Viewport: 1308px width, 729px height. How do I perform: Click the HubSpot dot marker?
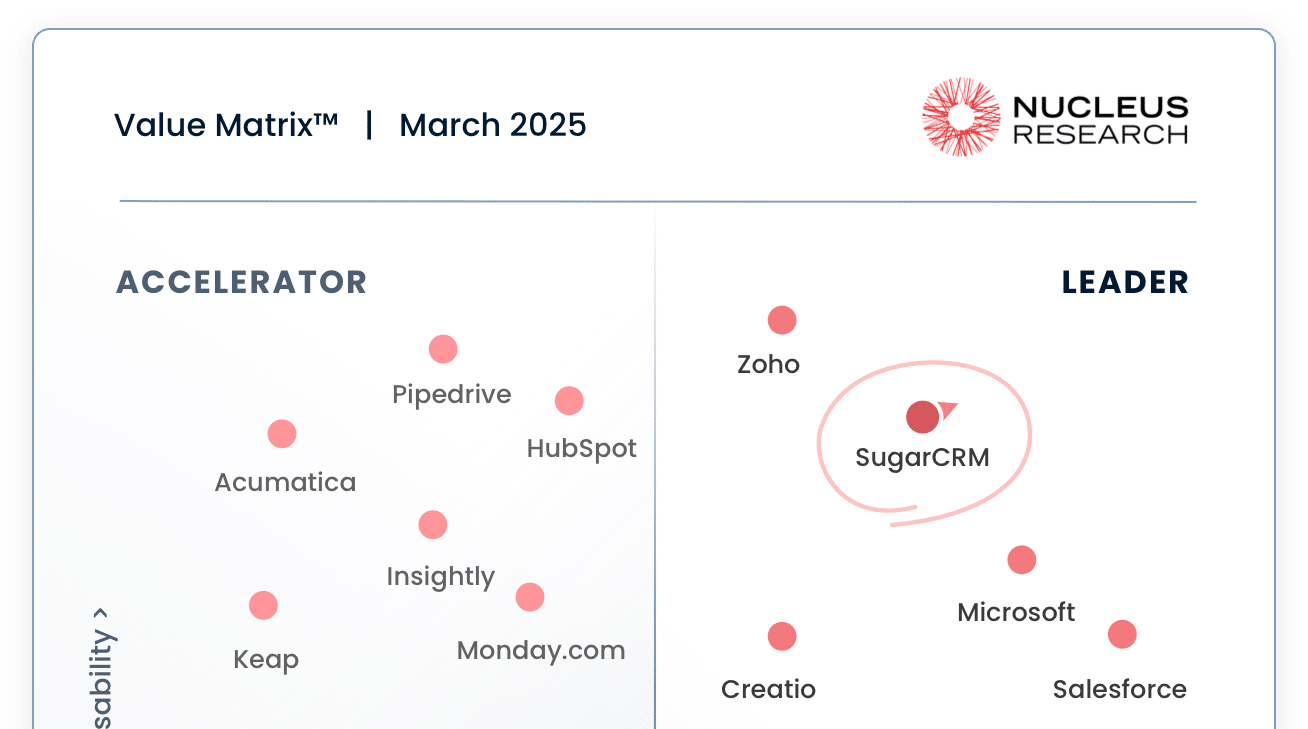pyautogui.click(x=569, y=401)
